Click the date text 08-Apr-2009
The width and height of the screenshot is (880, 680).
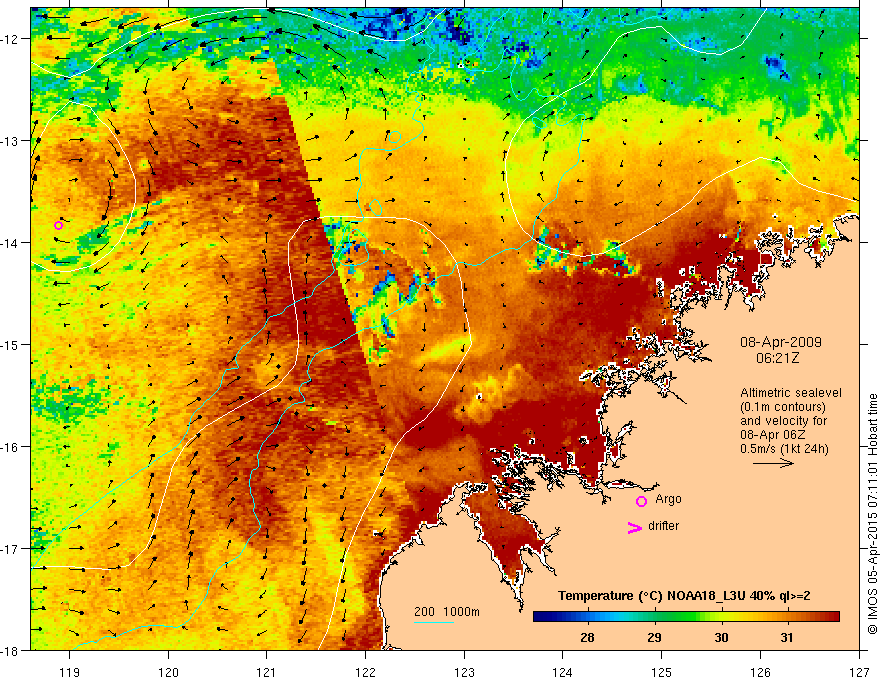[781, 342]
